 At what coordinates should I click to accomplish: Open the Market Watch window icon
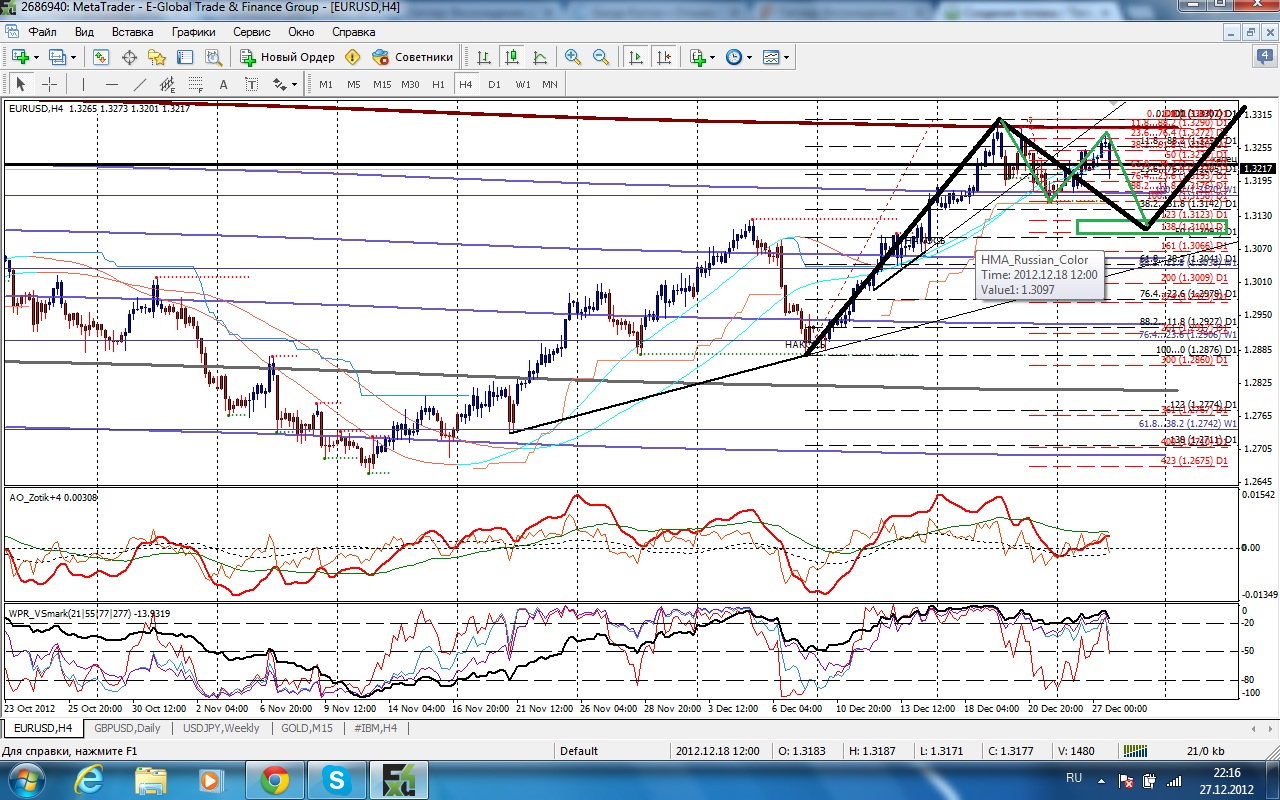(100, 58)
